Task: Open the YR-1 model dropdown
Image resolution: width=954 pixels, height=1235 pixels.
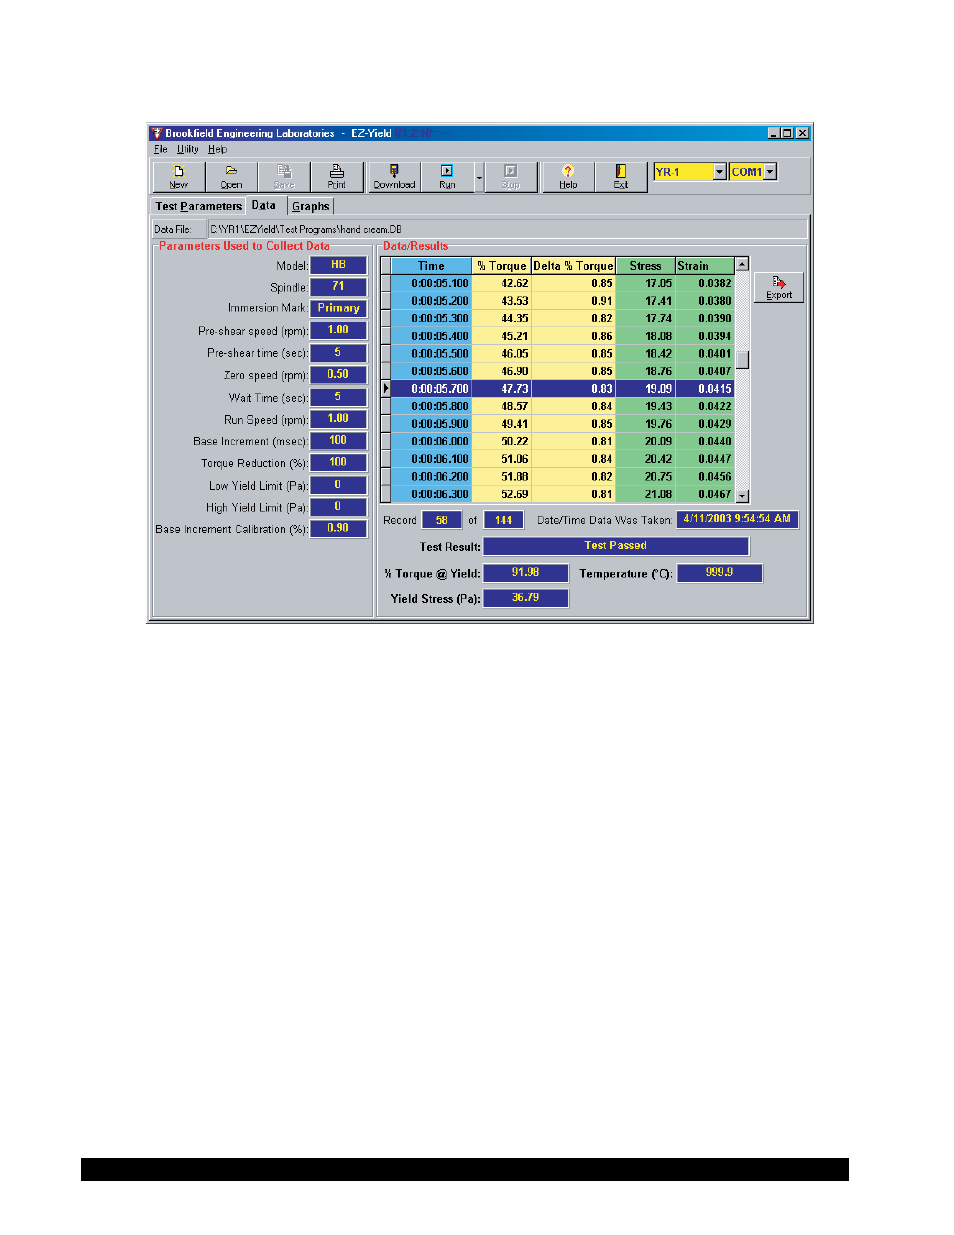Action: point(719,172)
